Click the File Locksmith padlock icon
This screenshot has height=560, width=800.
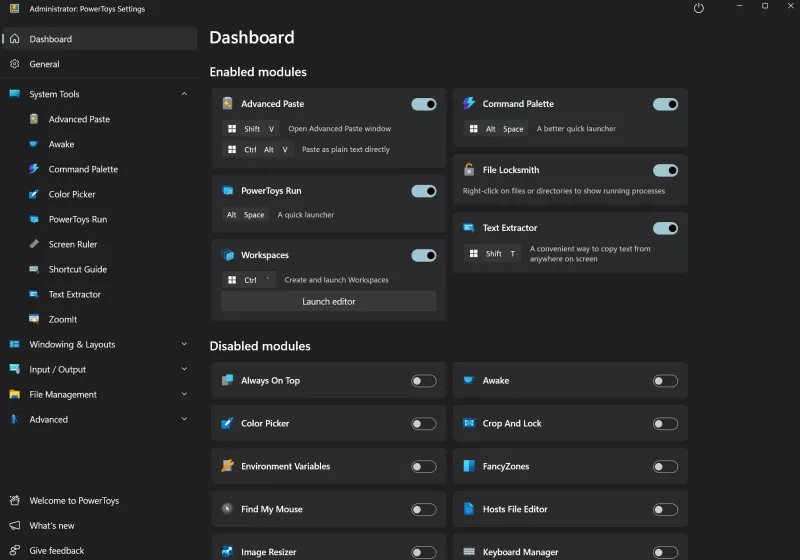pyautogui.click(x=469, y=170)
